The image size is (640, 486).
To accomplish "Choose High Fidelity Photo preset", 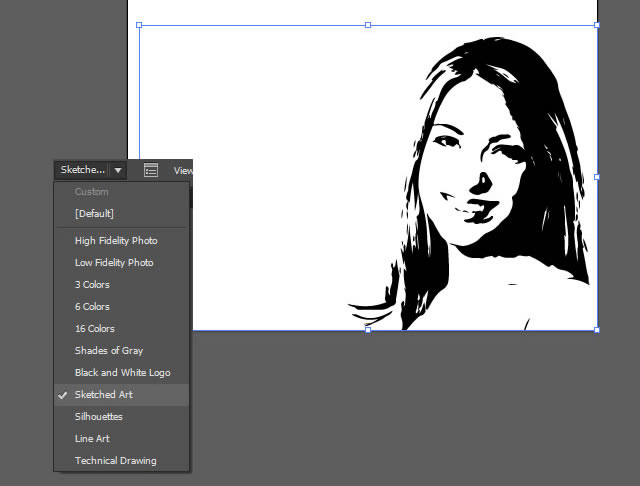I will click(x=116, y=241).
